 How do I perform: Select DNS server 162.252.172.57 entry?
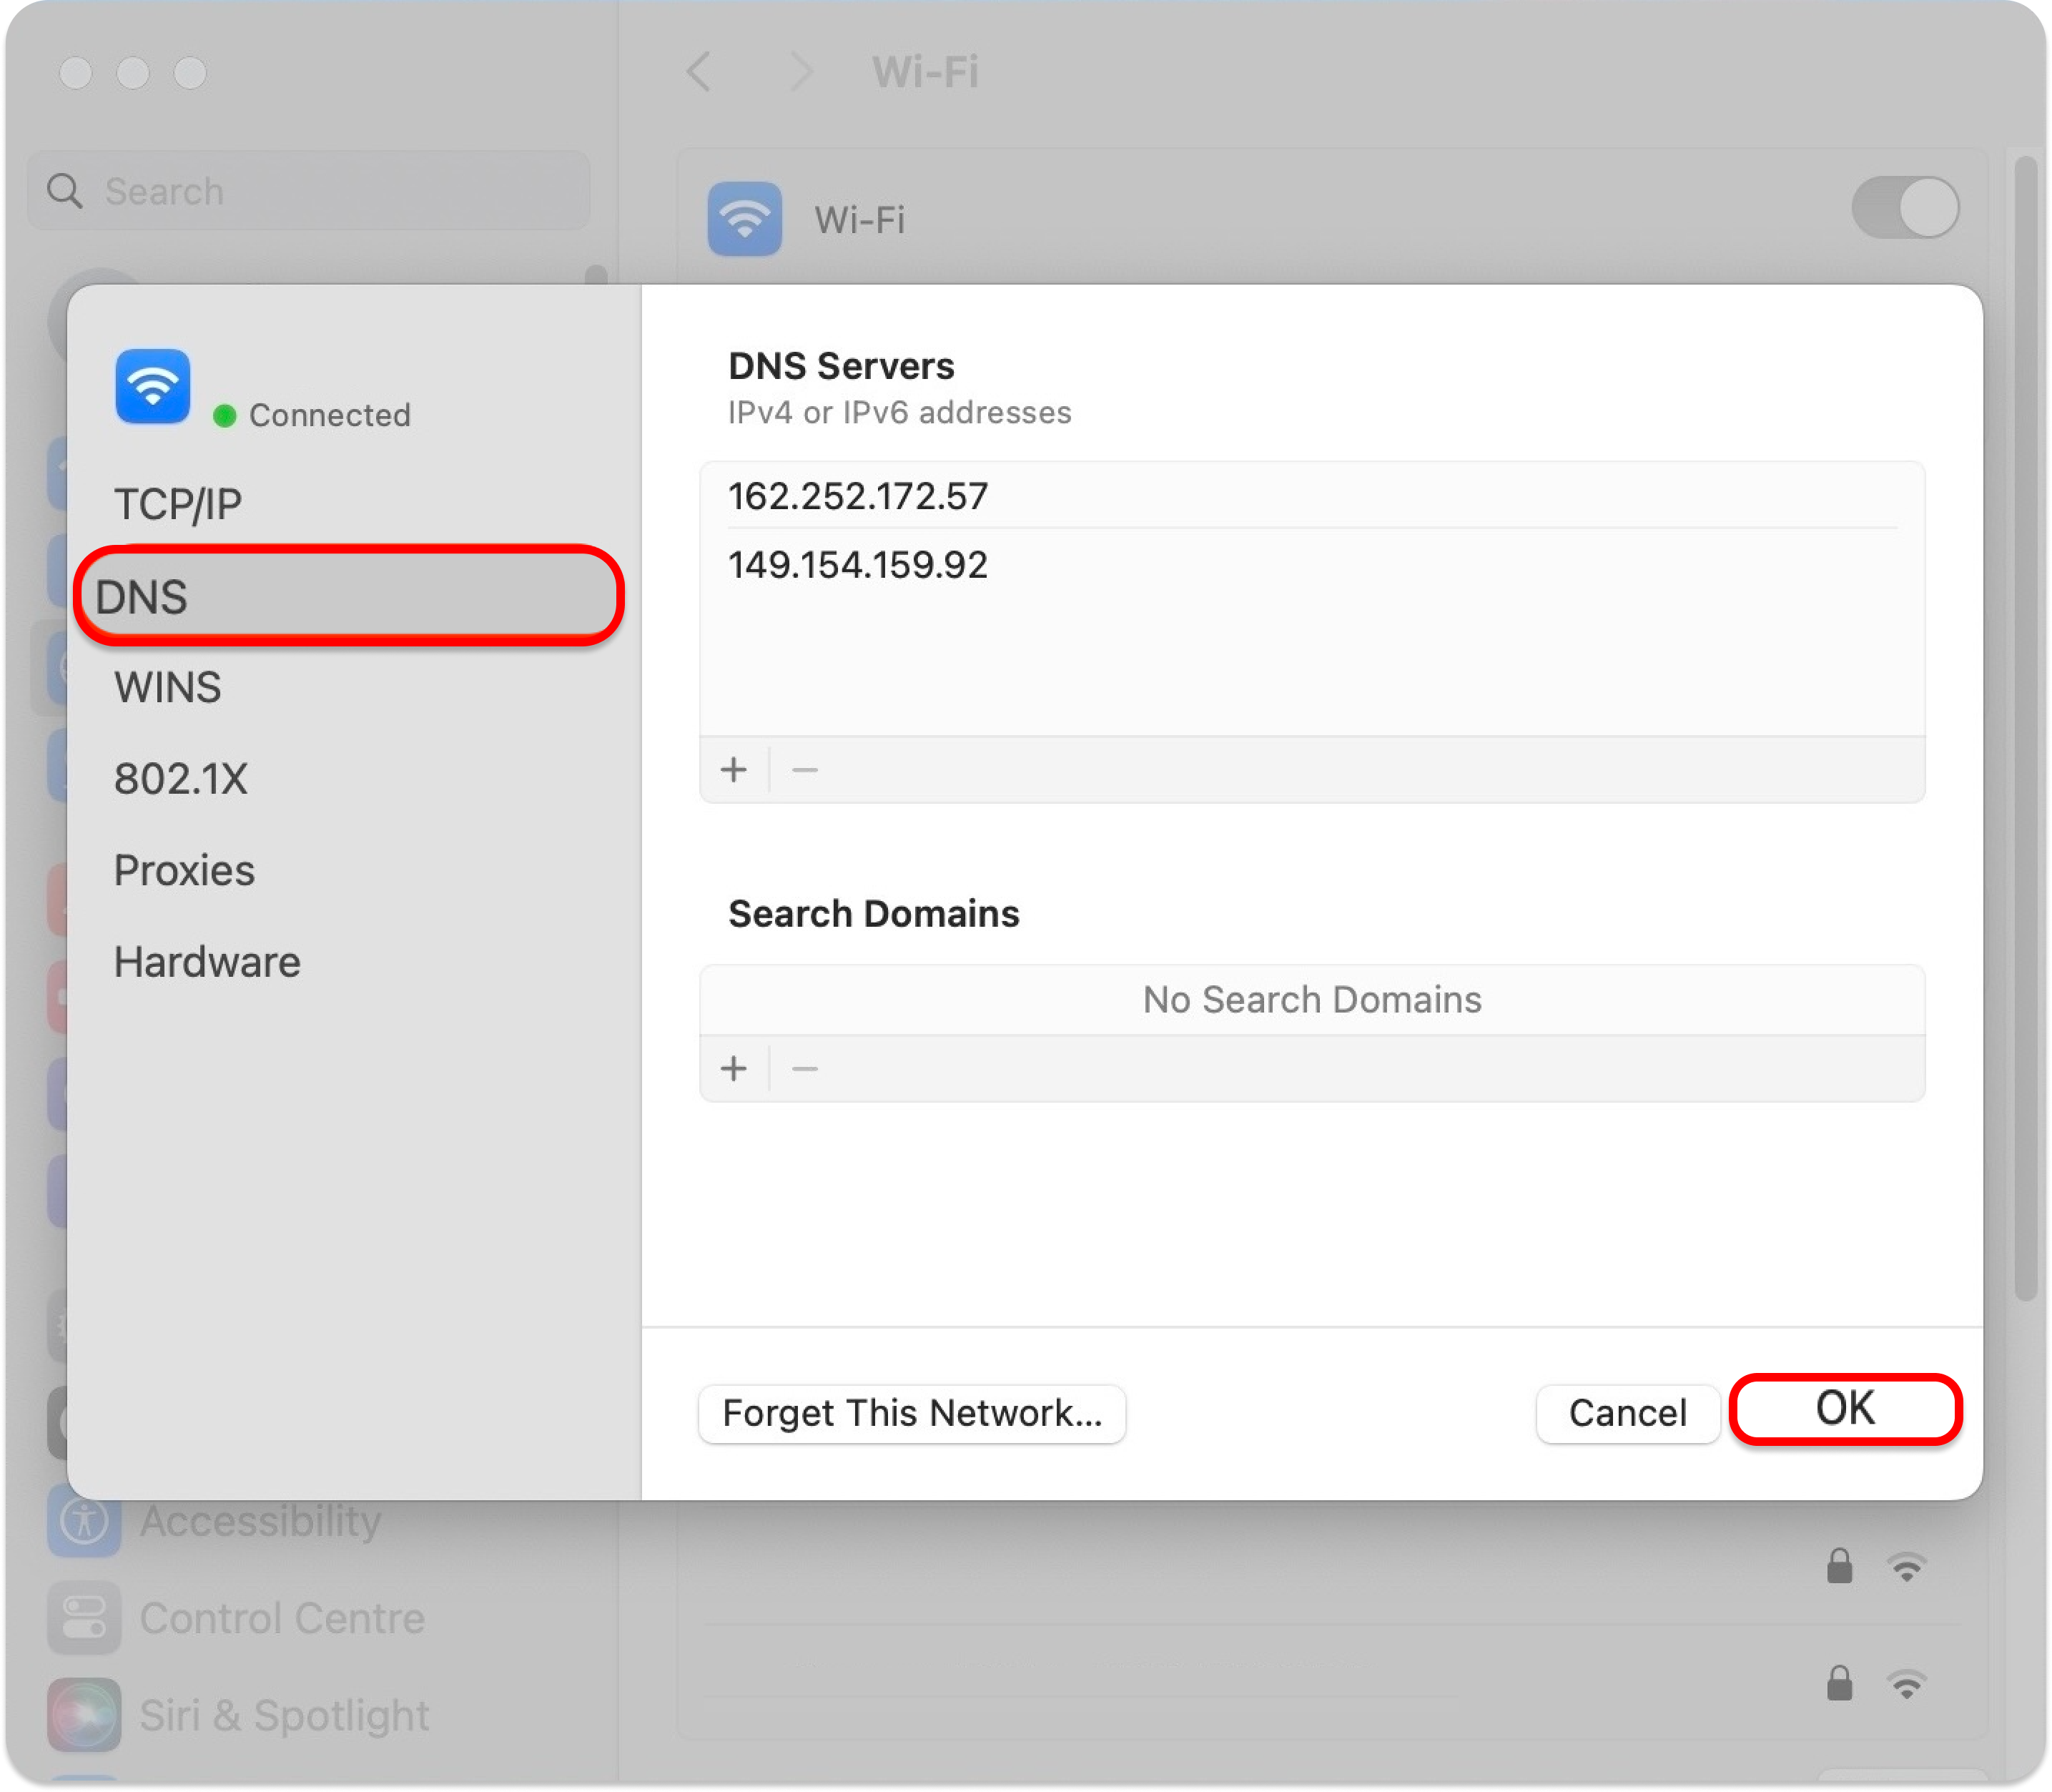[858, 496]
